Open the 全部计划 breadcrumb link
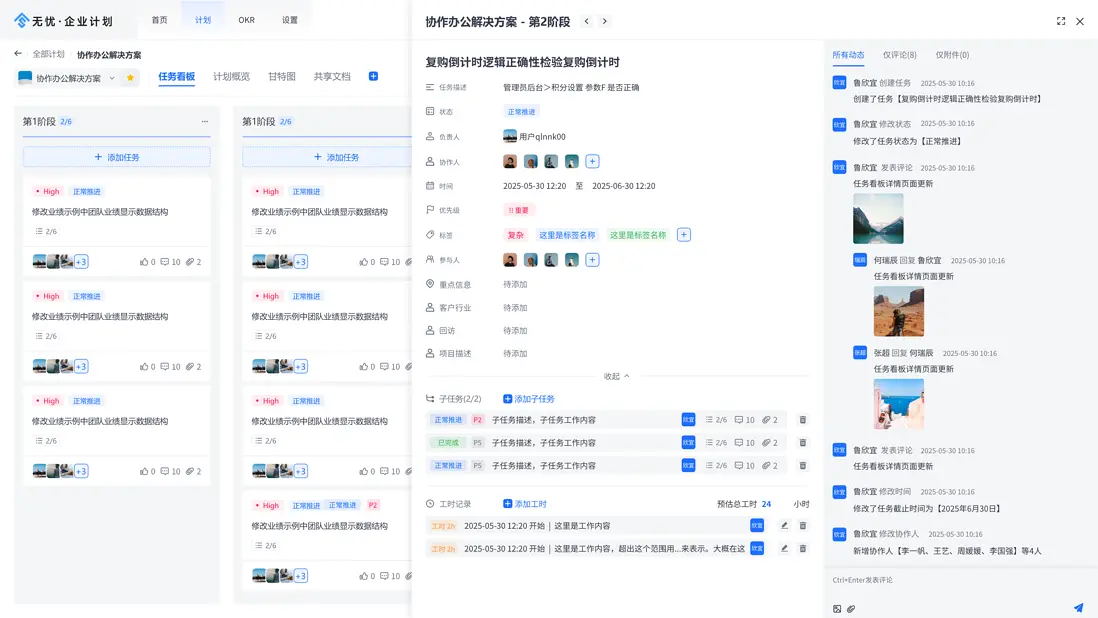The width and height of the screenshot is (1098, 618). point(48,54)
